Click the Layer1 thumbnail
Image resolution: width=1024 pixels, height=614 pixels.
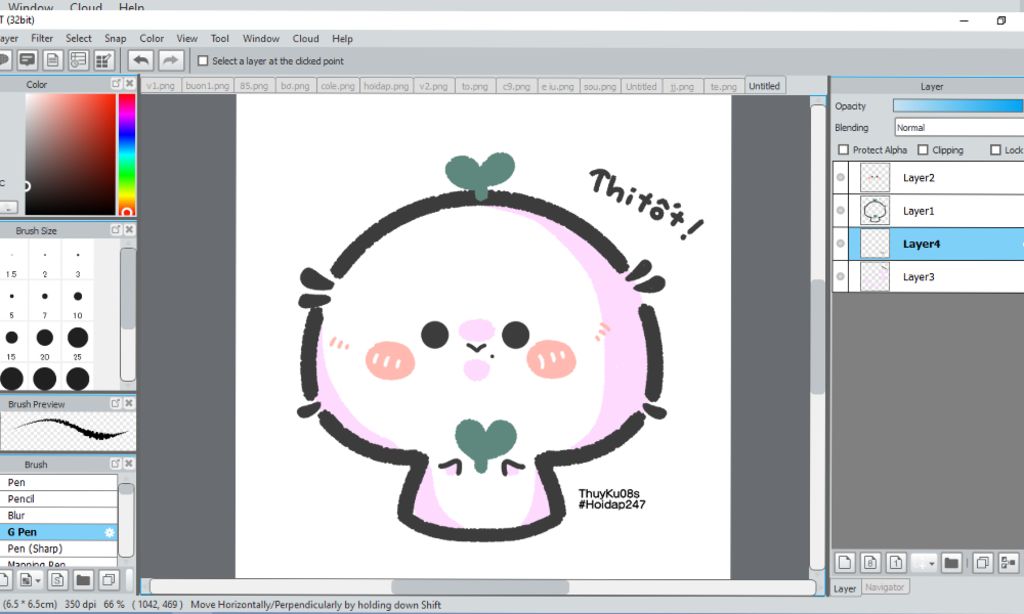[x=874, y=210]
